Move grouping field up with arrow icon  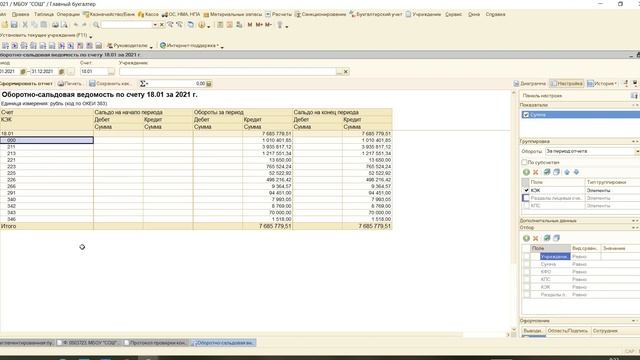point(567,172)
